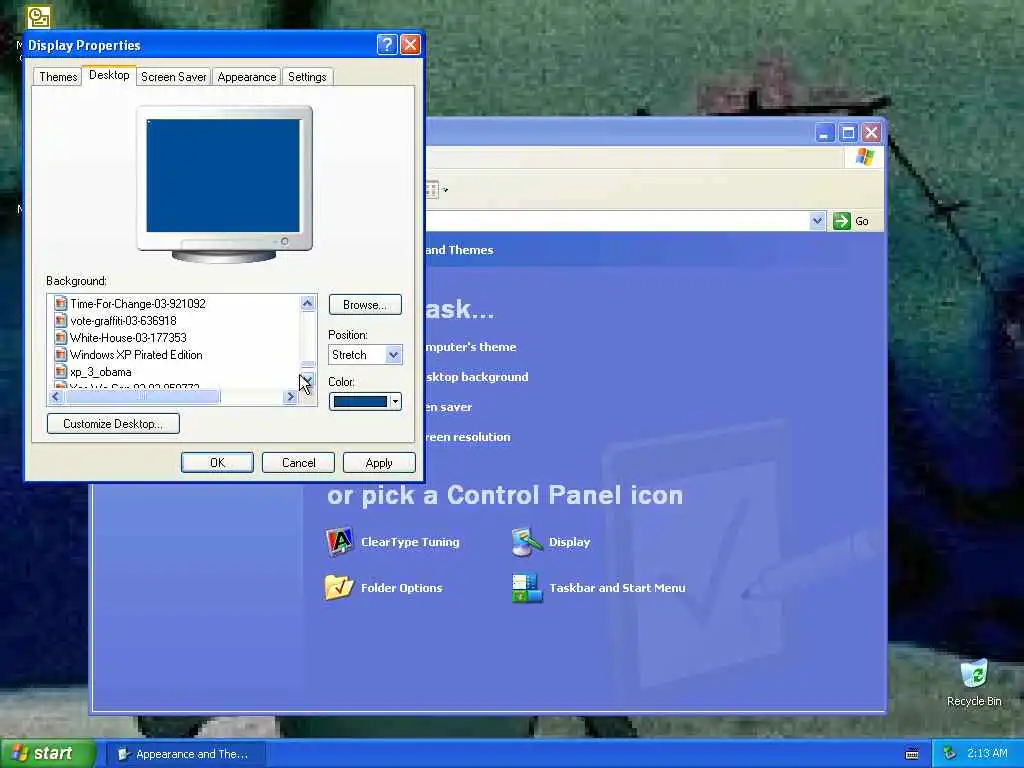Screen dimensions: 1024x768
Task: Open the views button dropdown arrow
Action: (445, 190)
